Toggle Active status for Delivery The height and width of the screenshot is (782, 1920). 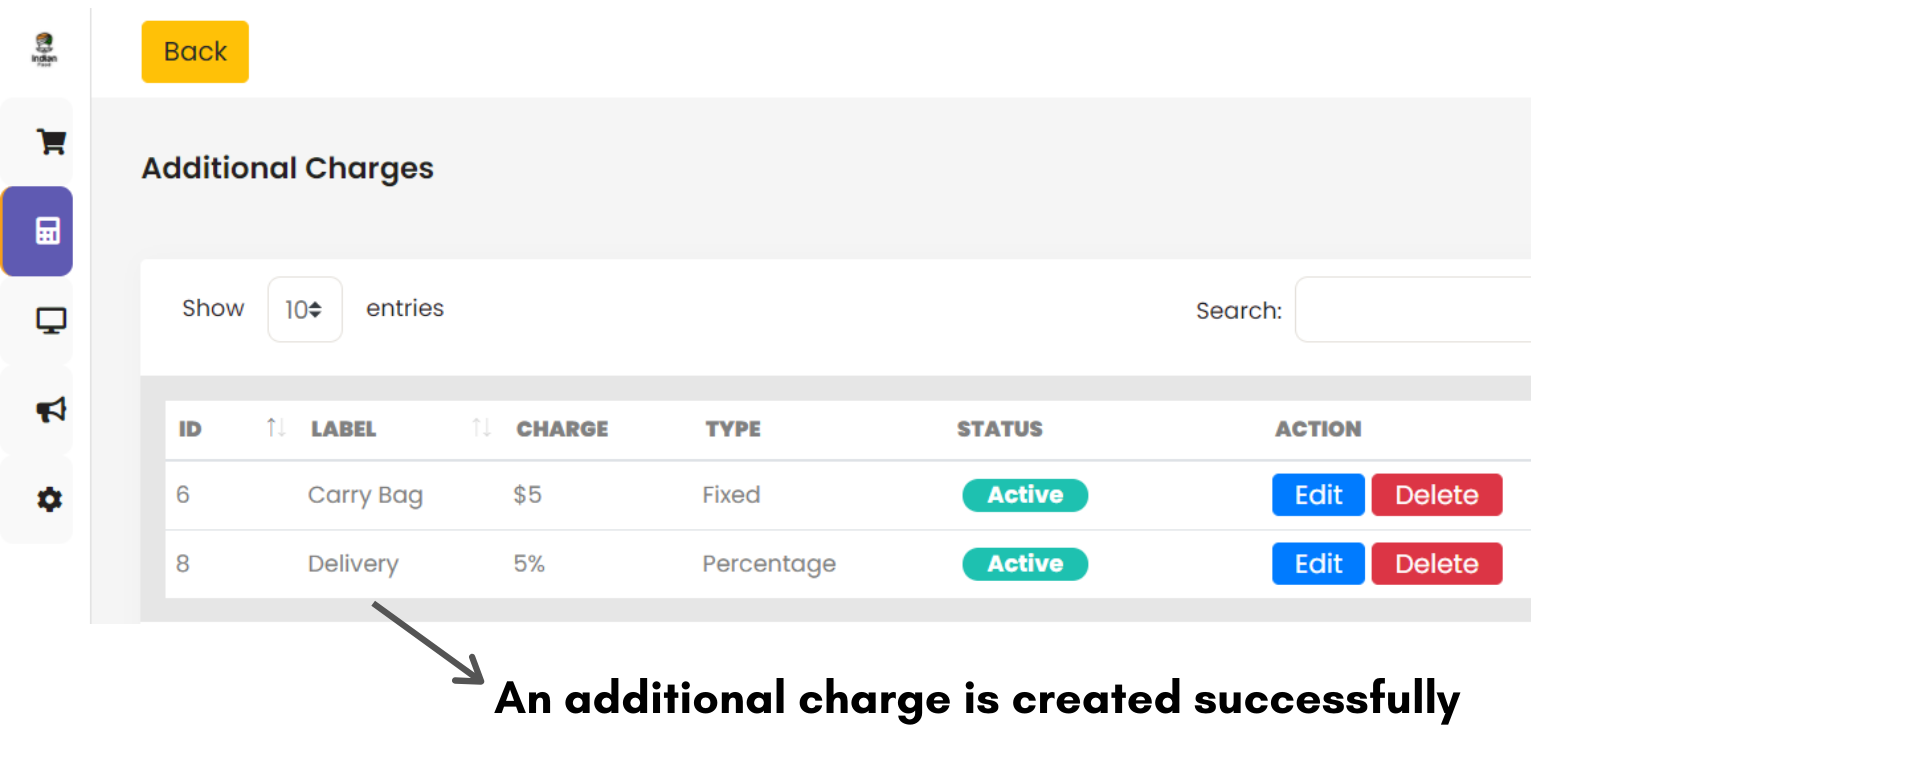(x=1024, y=564)
